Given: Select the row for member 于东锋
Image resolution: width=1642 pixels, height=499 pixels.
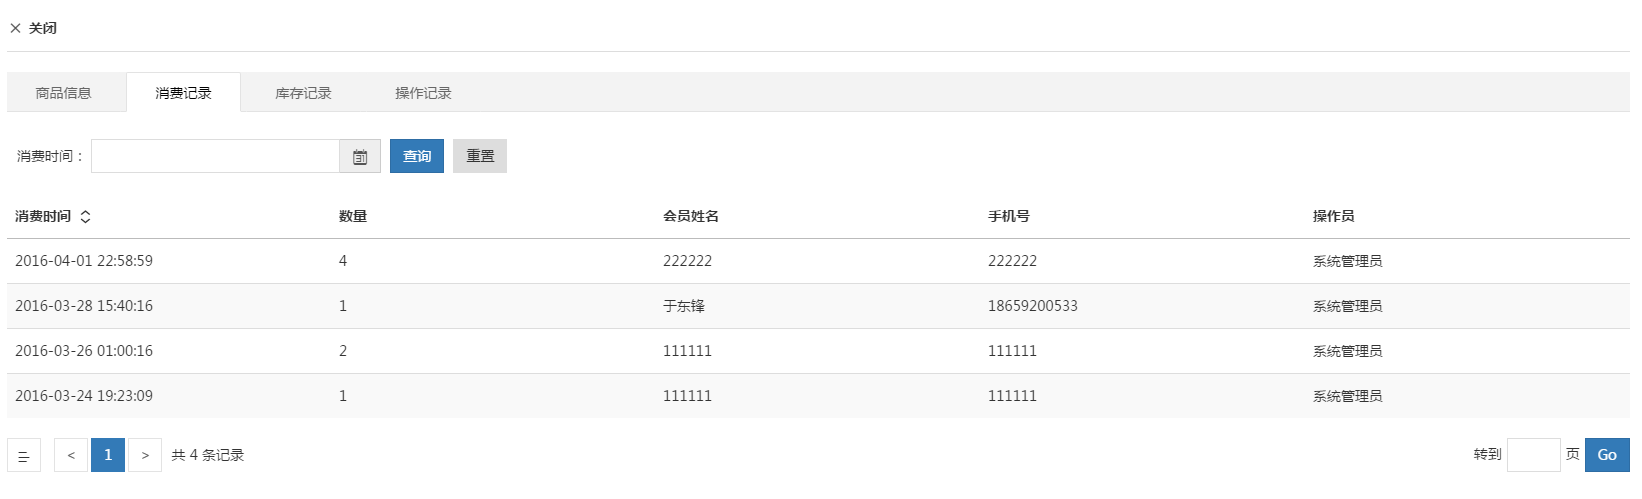Looking at the screenshot, I should (818, 306).
